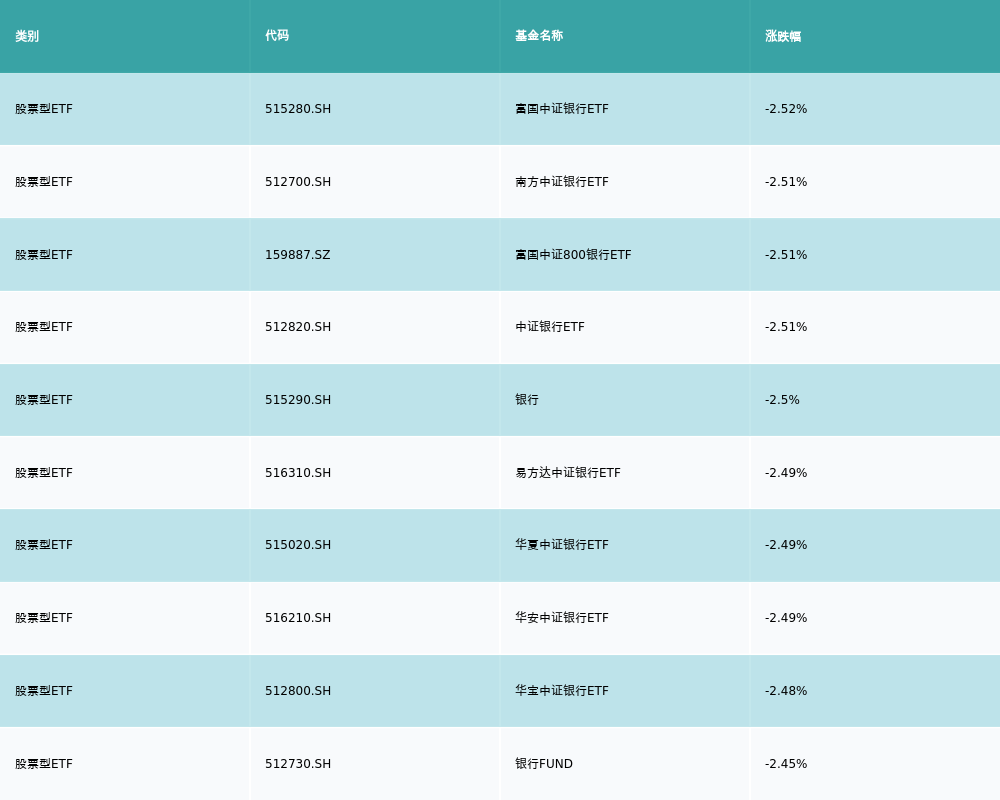The image size is (1000, 800).
Task: Click the 华安中证银行ETF fund name
Action: click(x=562, y=618)
